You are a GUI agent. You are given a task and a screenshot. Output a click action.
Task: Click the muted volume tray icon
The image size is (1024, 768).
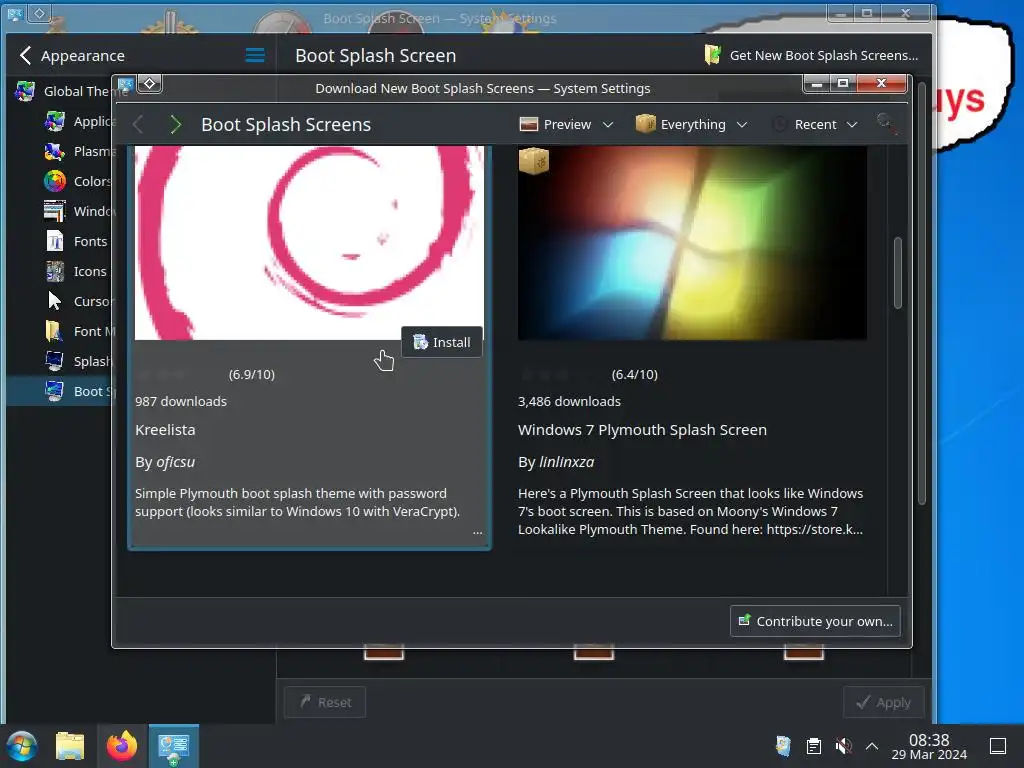[x=843, y=746]
